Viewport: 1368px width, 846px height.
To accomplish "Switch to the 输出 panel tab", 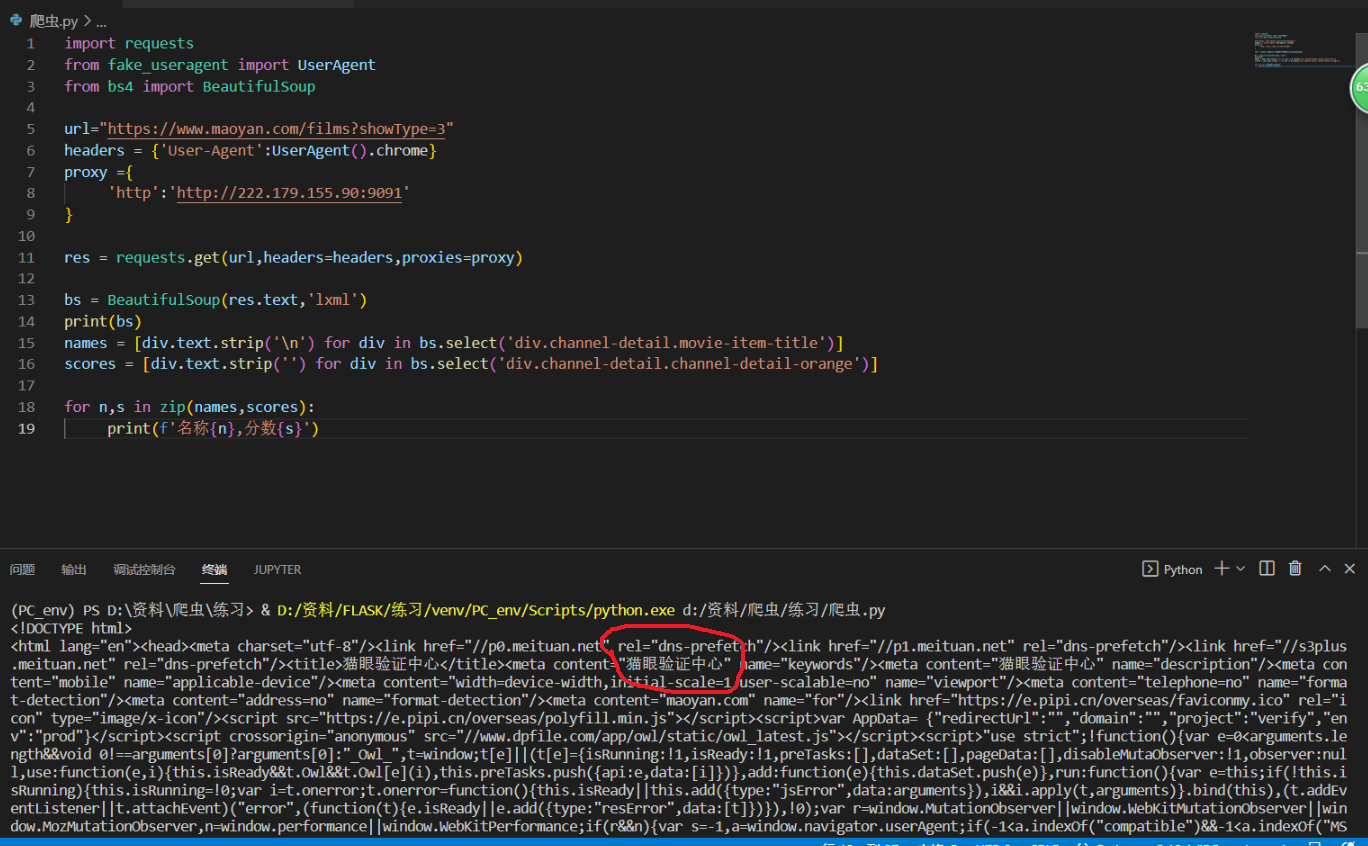I will coord(74,569).
